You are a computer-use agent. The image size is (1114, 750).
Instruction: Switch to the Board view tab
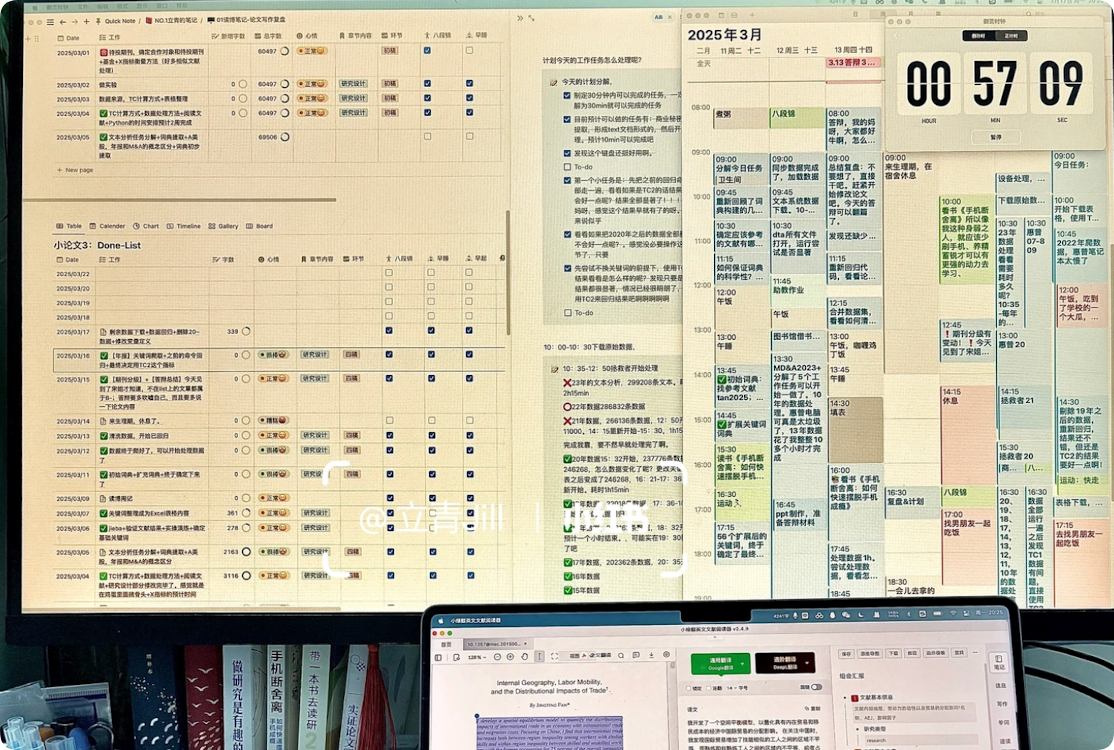tap(259, 226)
